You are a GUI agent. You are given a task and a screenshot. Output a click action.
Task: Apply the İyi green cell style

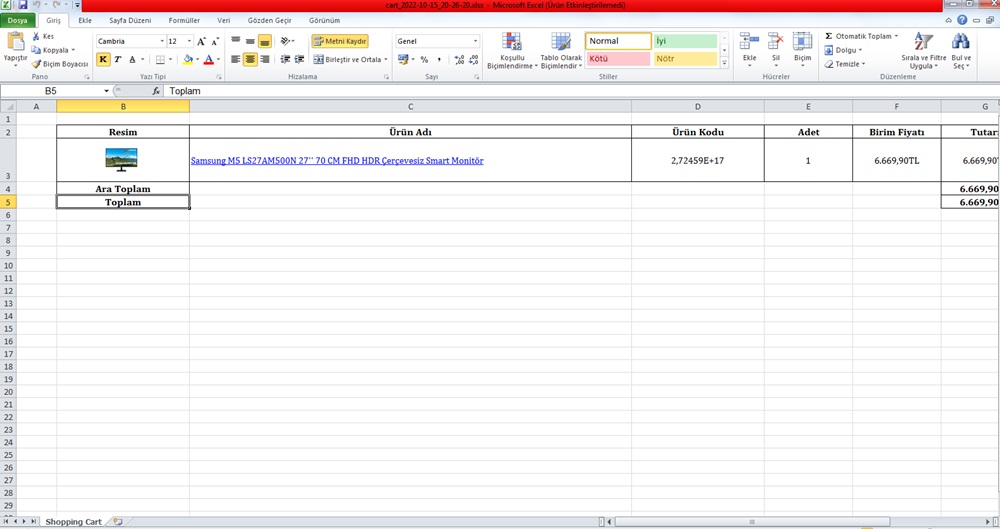[685, 41]
